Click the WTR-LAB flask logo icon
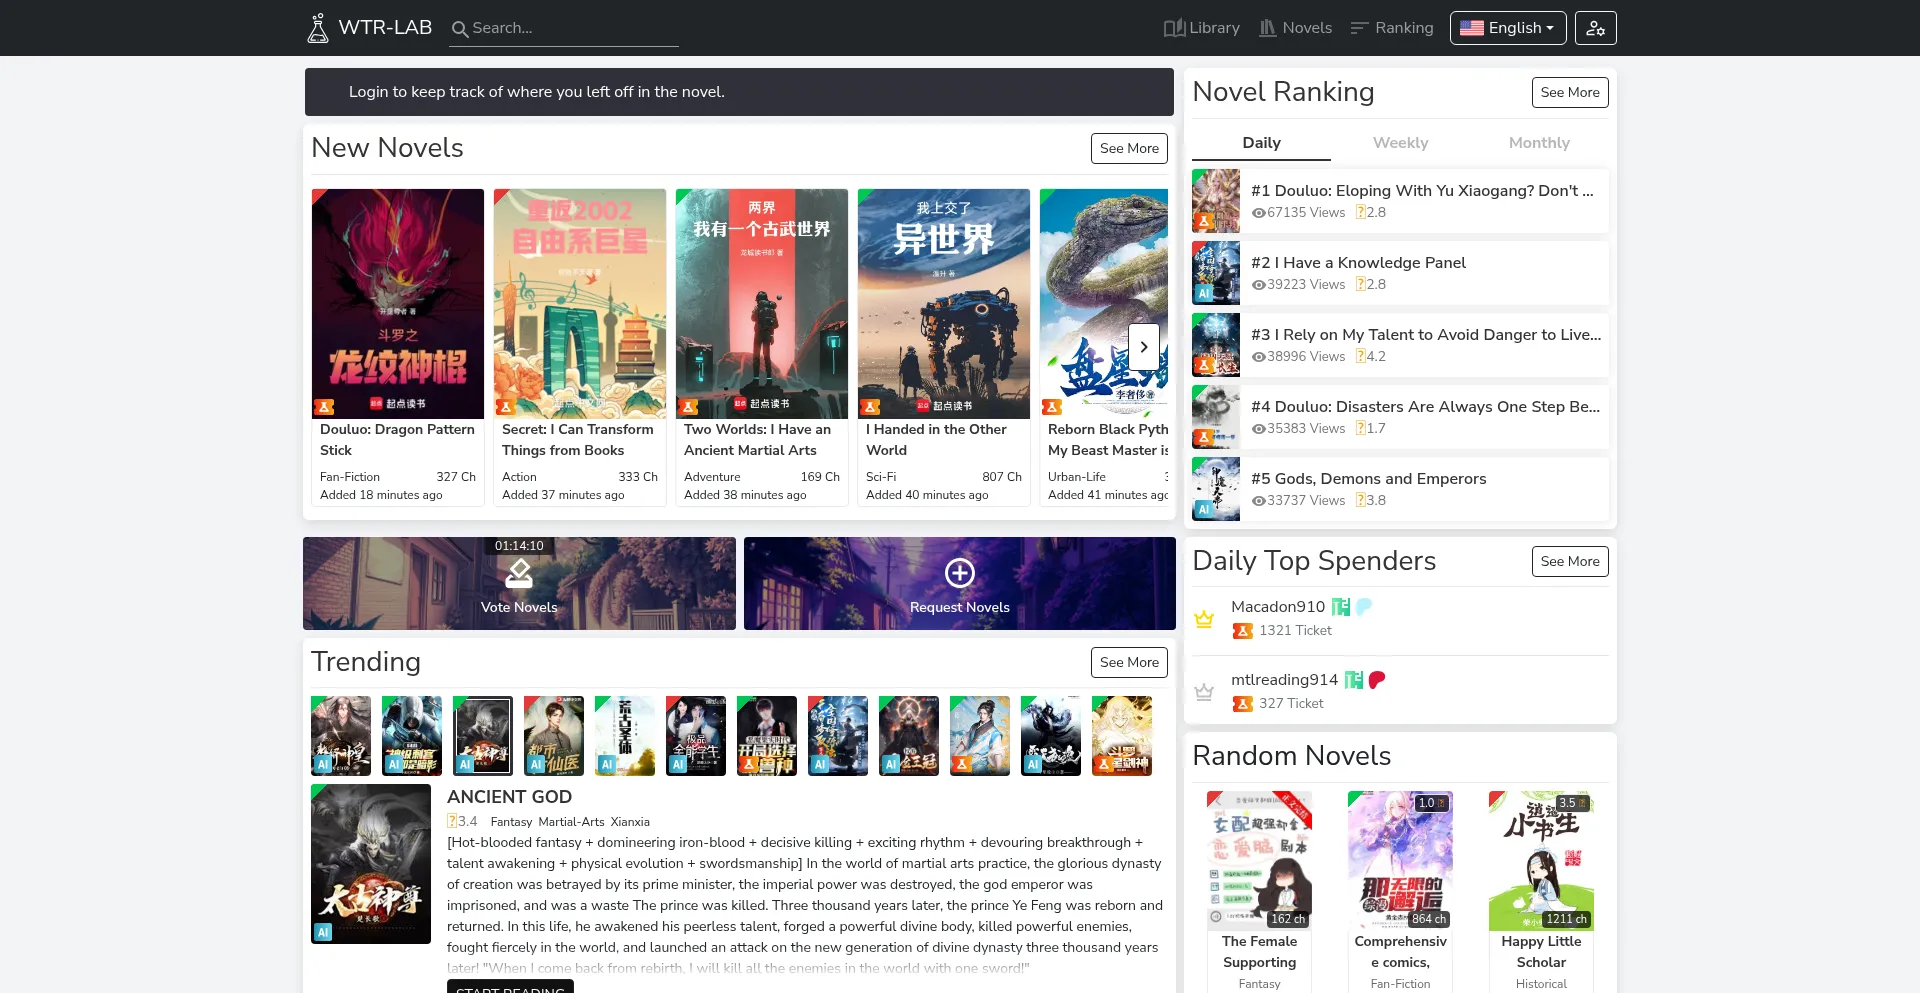1920x993 pixels. [317, 28]
